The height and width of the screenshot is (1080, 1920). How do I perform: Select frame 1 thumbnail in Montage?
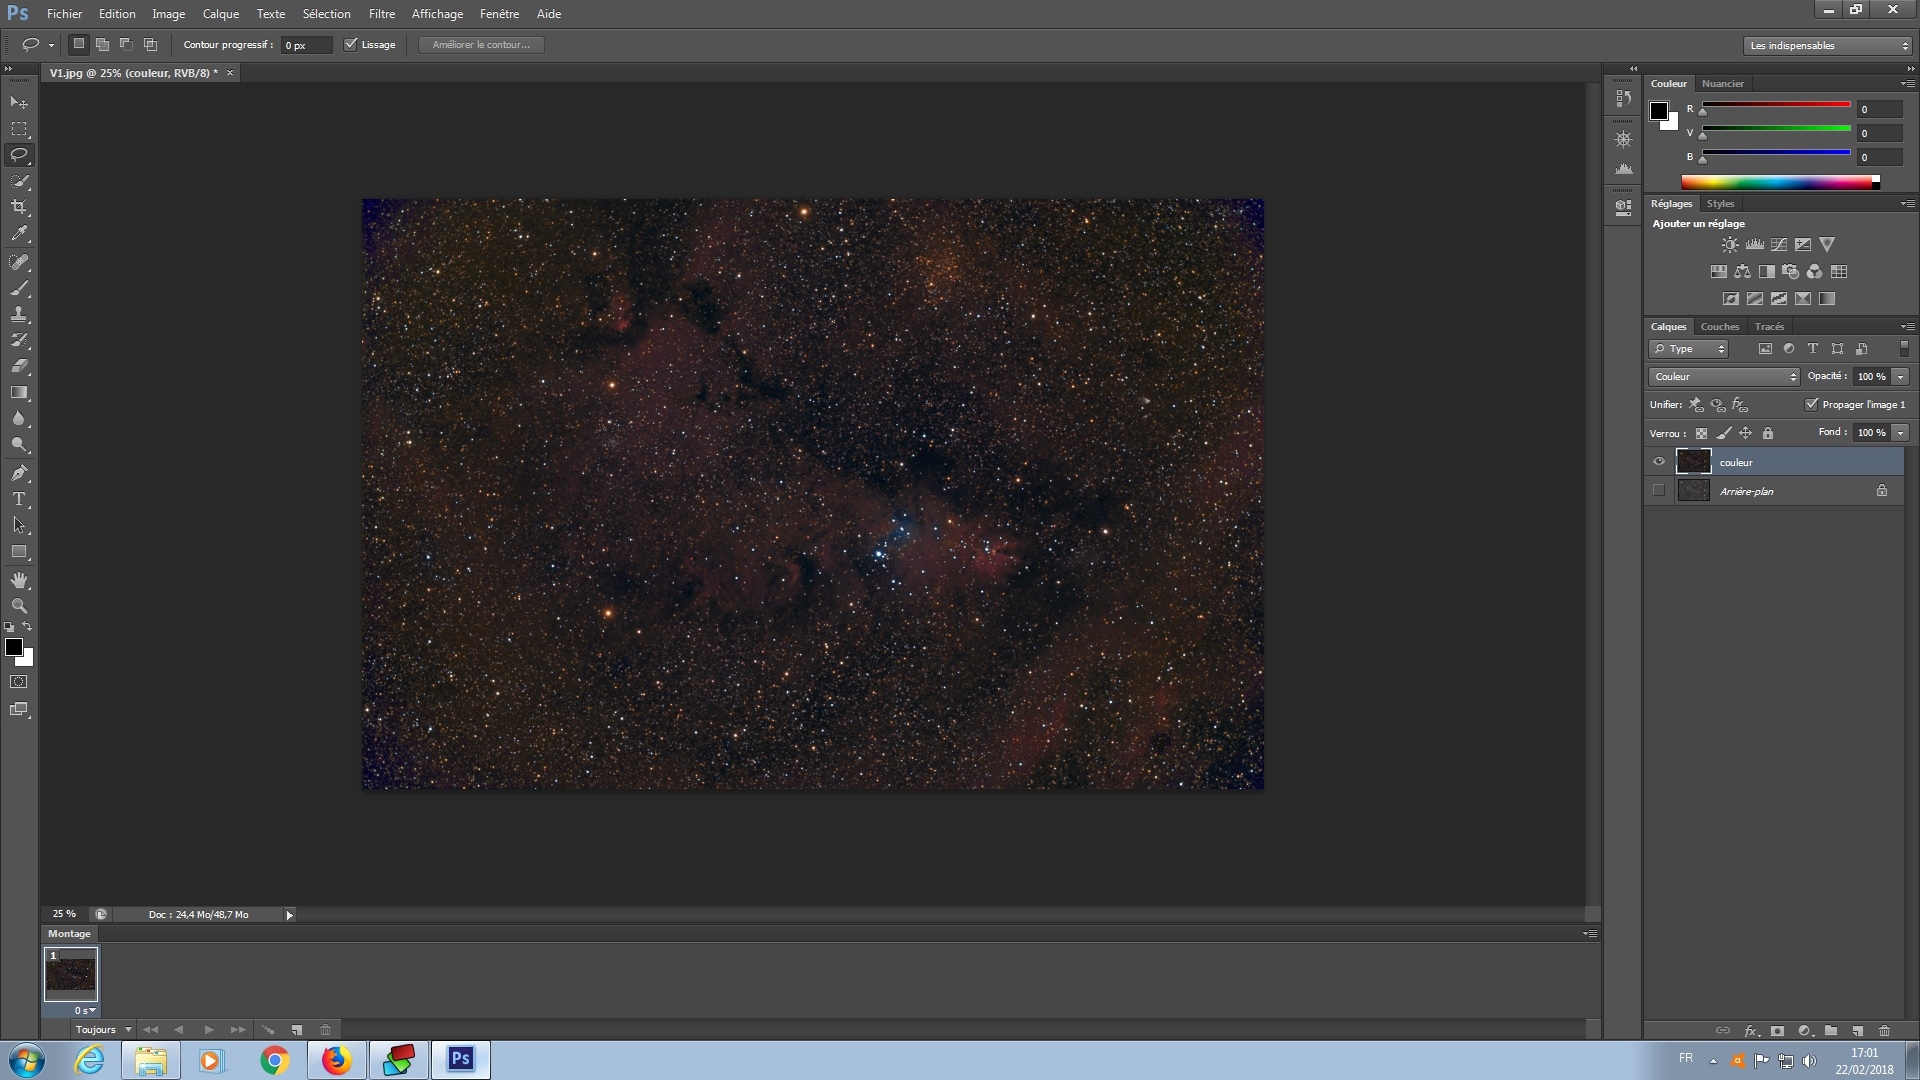click(x=71, y=974)
